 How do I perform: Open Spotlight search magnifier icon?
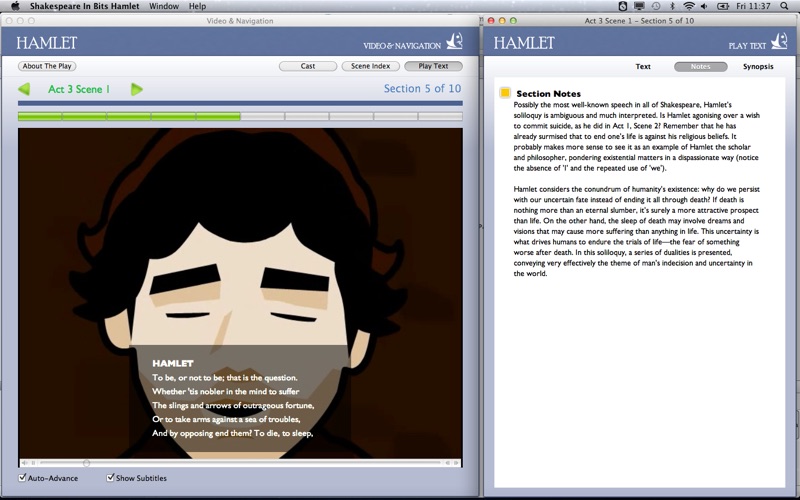[785, 6]
